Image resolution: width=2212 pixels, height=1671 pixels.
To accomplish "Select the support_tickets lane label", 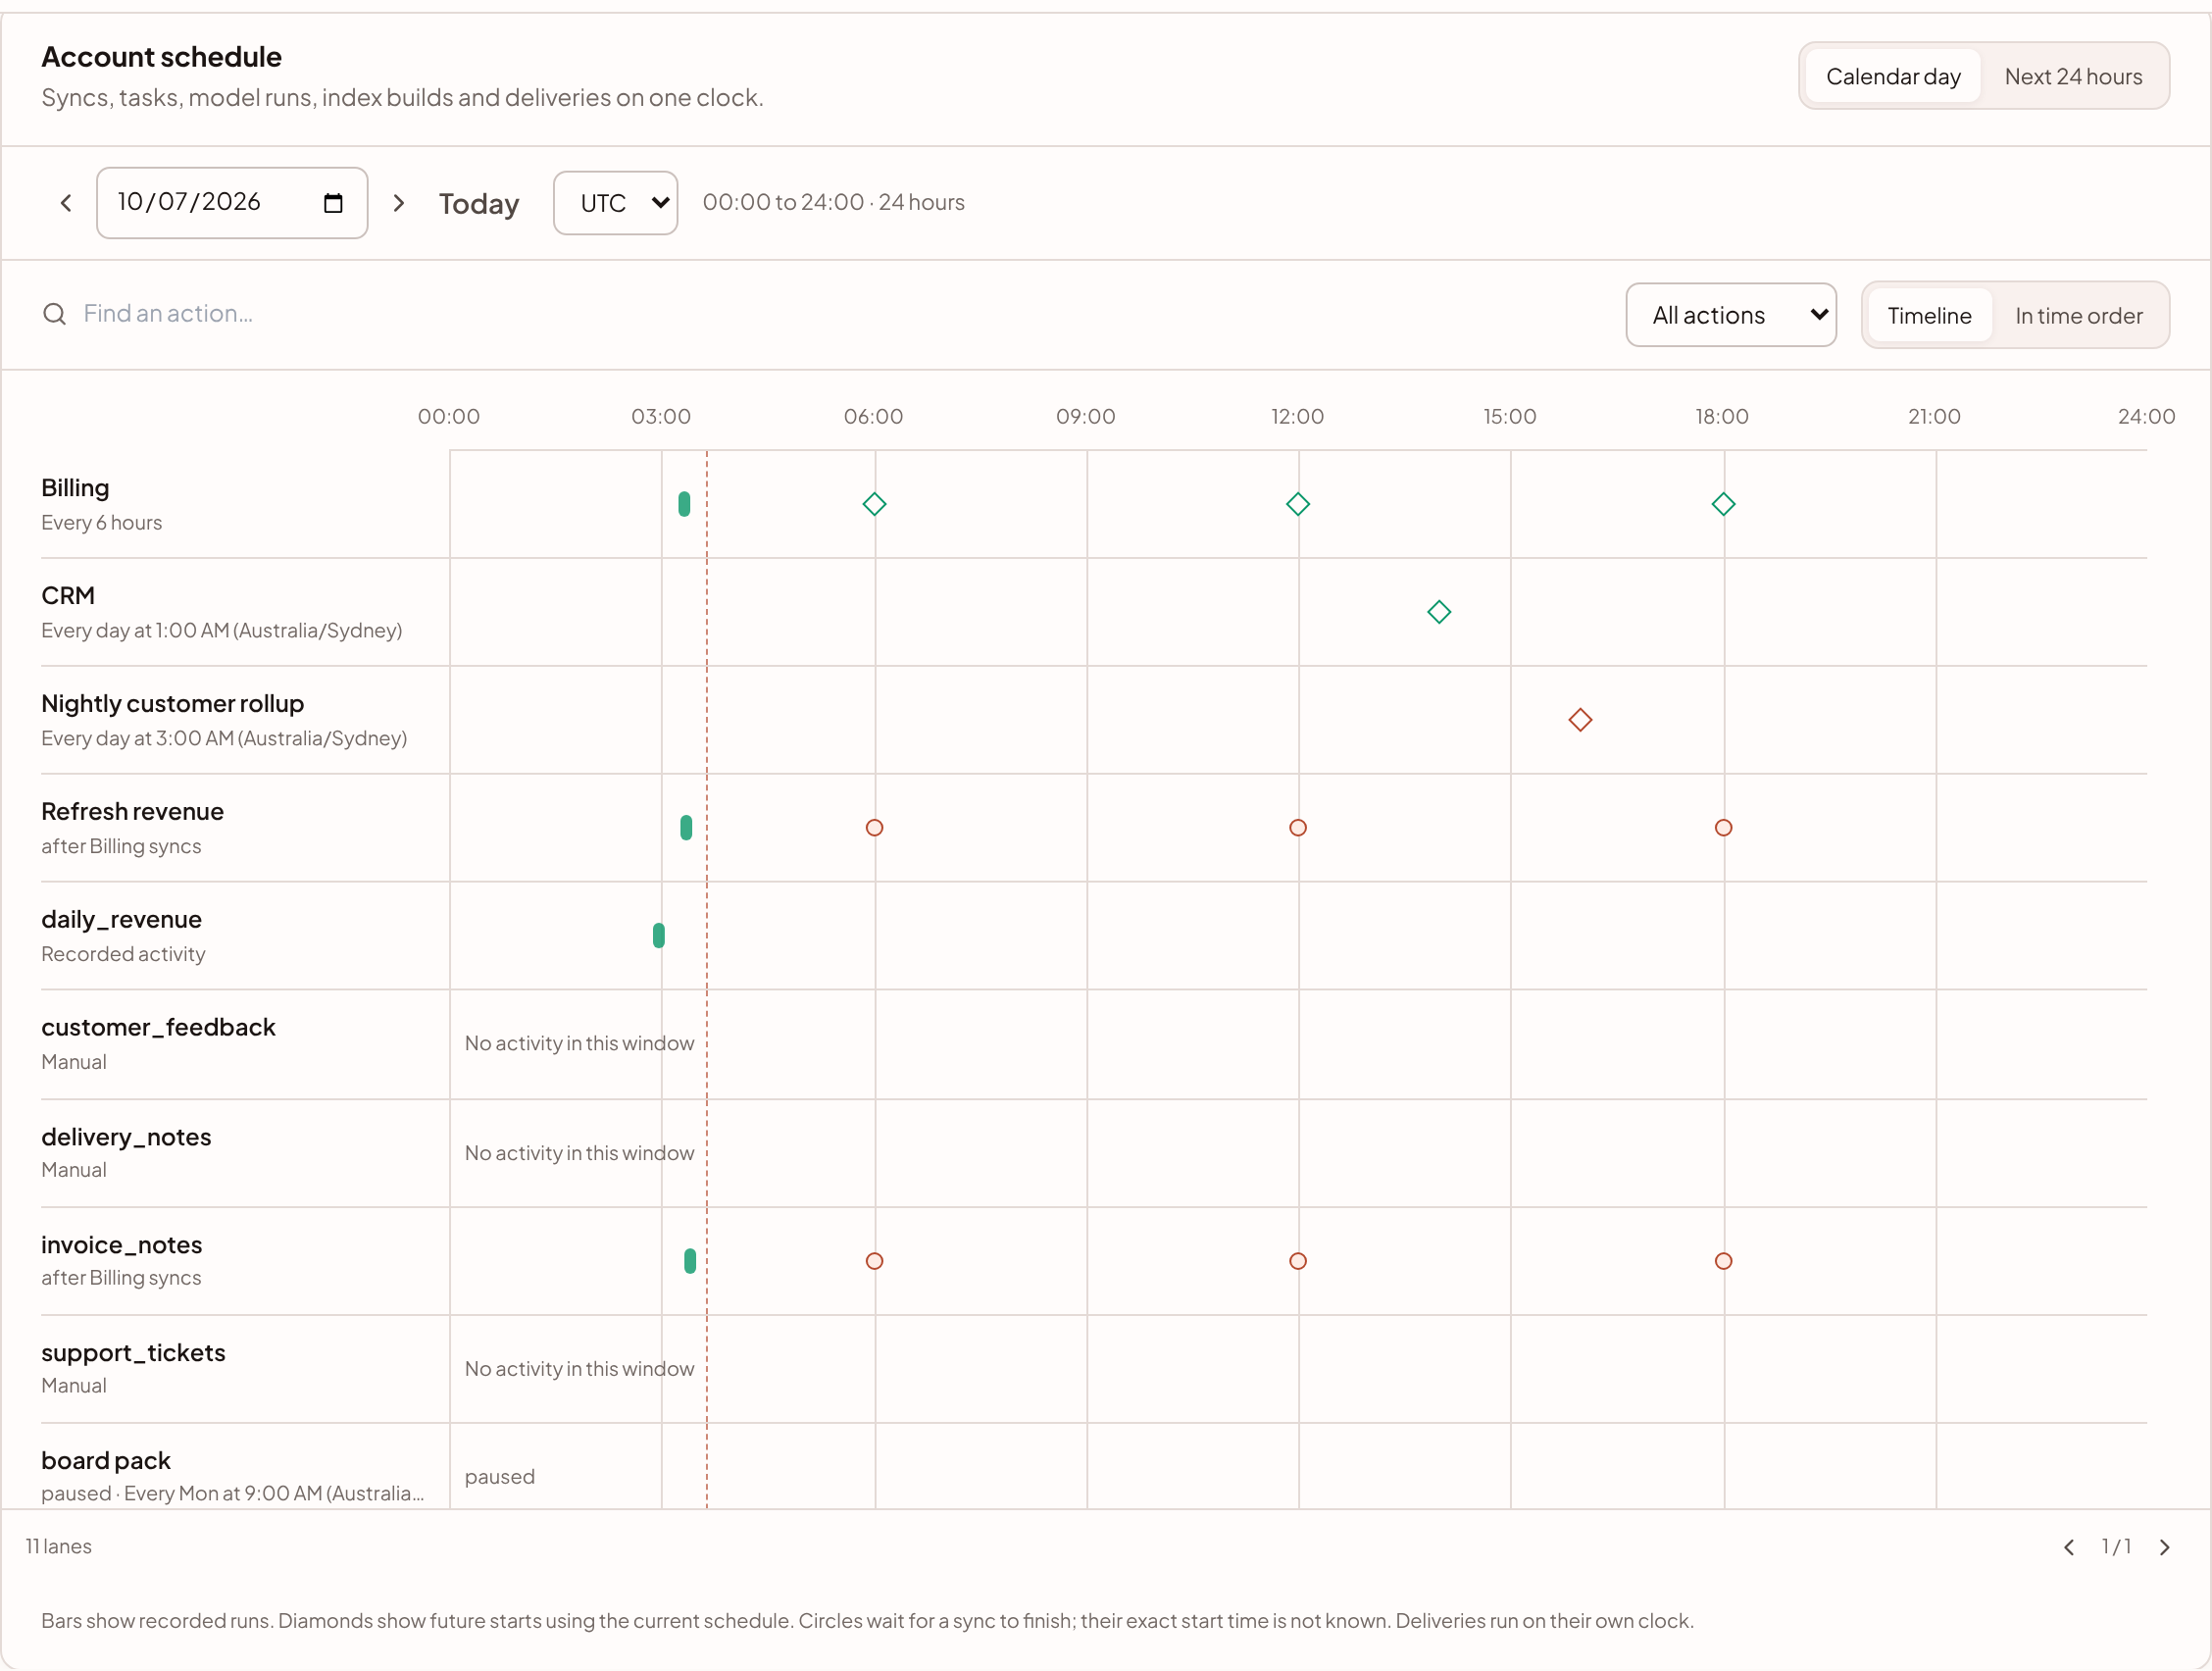I will pos(133,1353).
